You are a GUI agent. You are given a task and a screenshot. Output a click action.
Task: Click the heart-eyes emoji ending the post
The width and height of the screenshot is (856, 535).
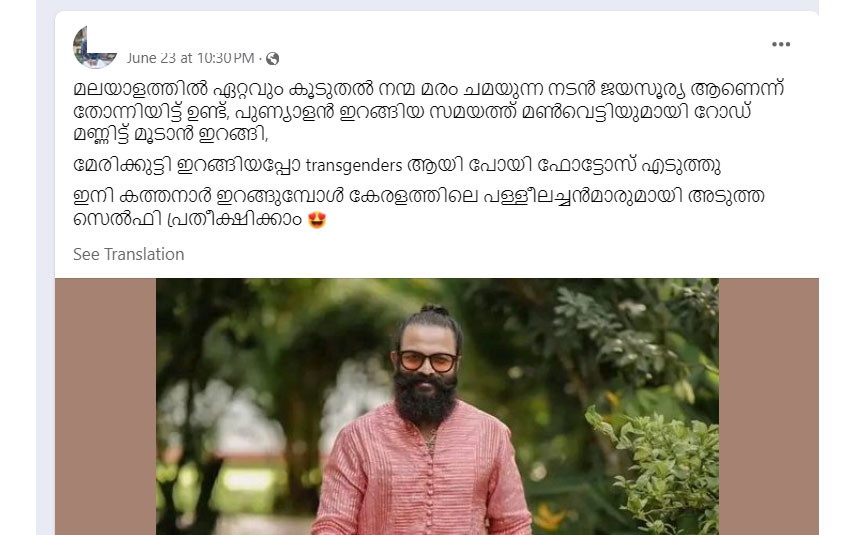pyautogui.click(x=317, y=220)
